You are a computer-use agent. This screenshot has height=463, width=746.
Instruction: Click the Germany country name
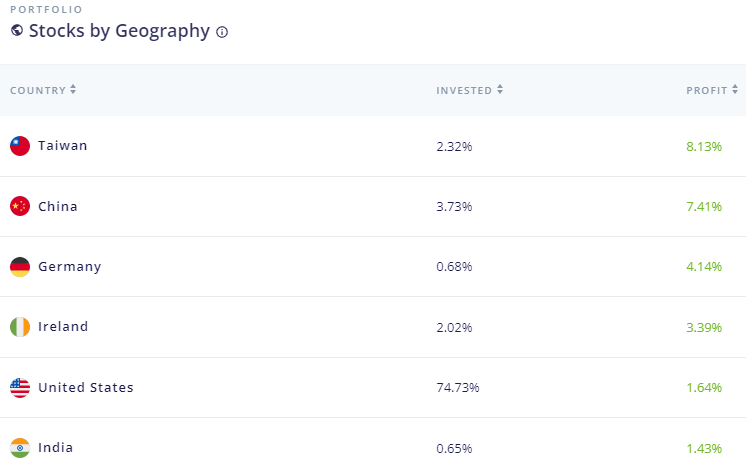[x=69, y=267]
